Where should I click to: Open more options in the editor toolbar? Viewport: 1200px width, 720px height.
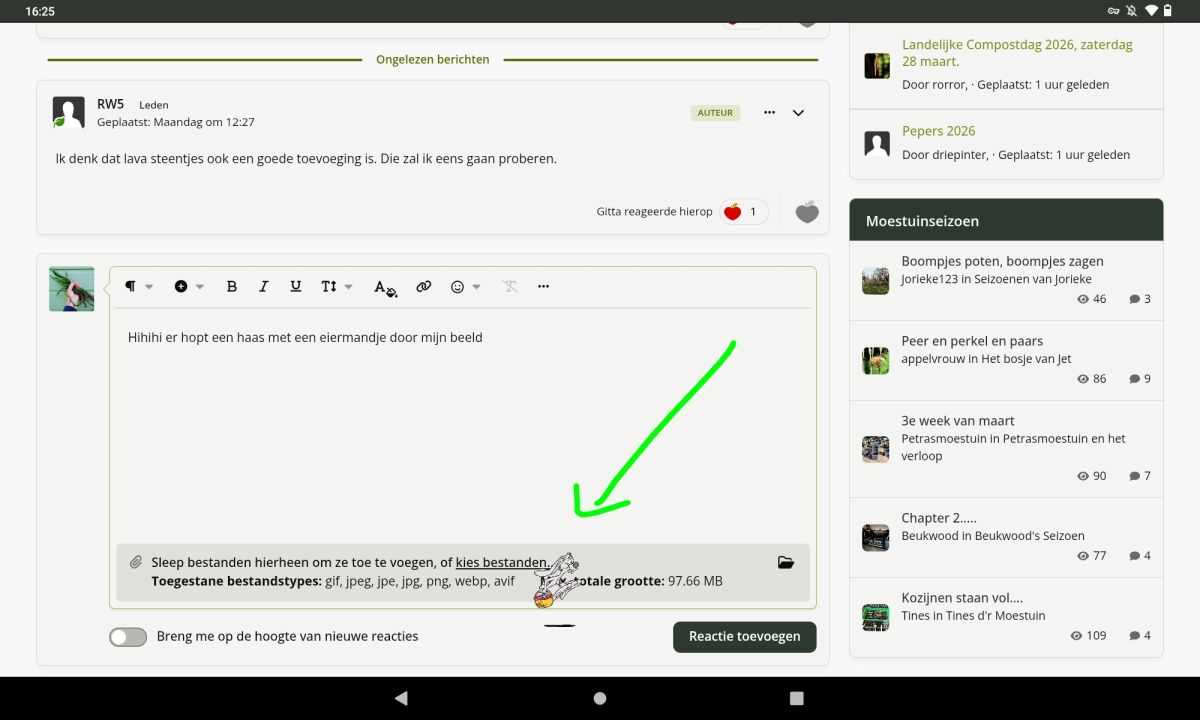[x=543, y=287]
